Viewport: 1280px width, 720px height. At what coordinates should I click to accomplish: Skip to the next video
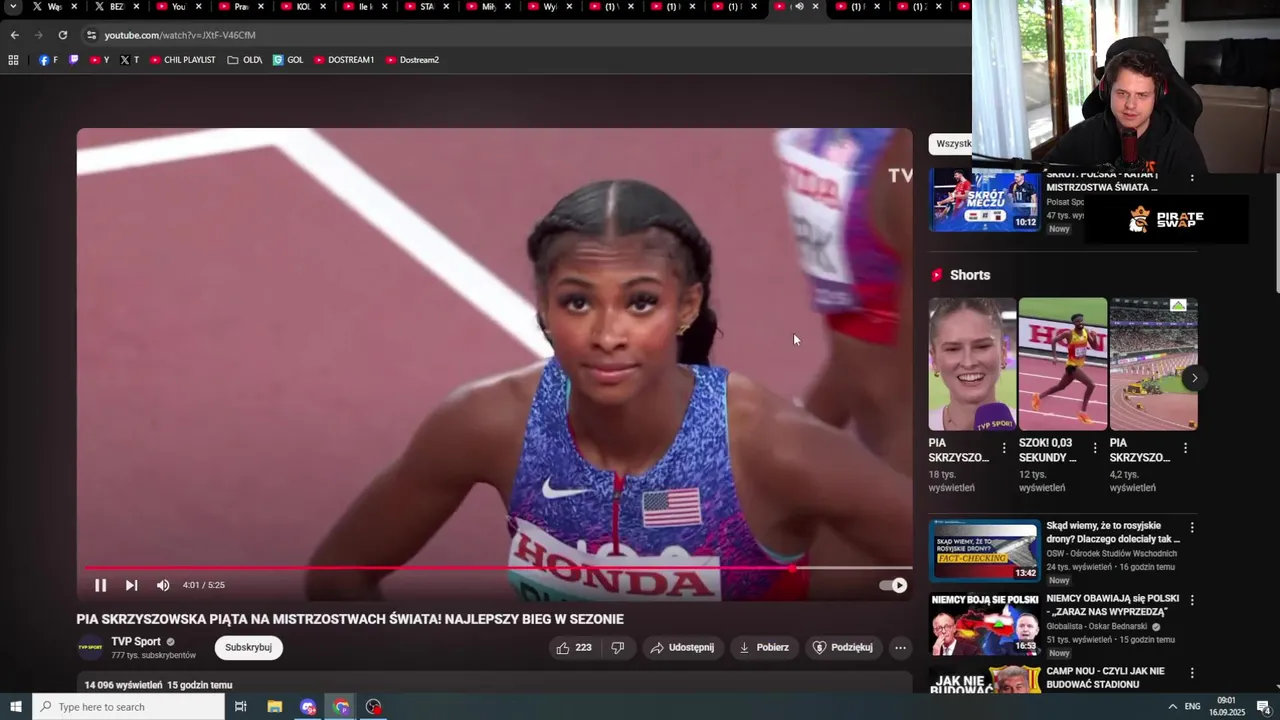131,585
